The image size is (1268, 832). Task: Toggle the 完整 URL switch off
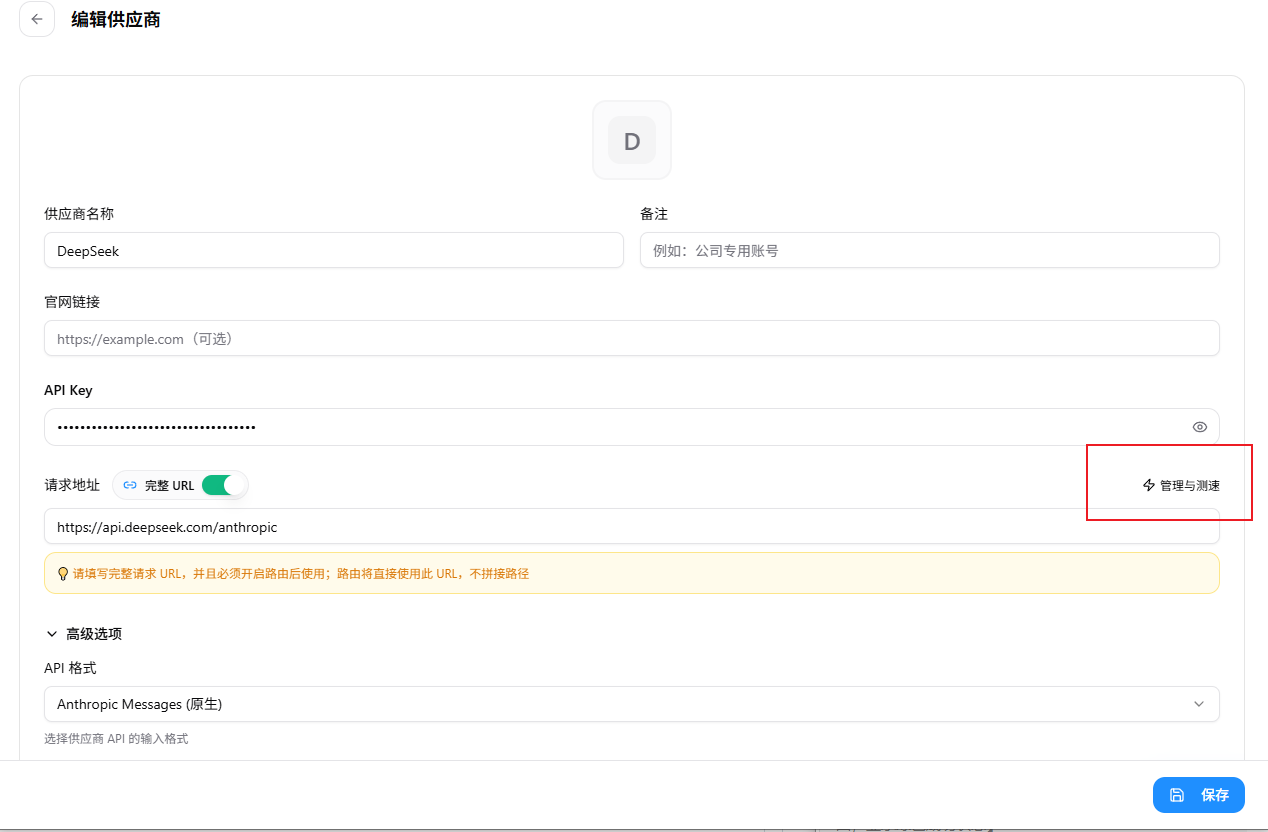pos(223,485)
